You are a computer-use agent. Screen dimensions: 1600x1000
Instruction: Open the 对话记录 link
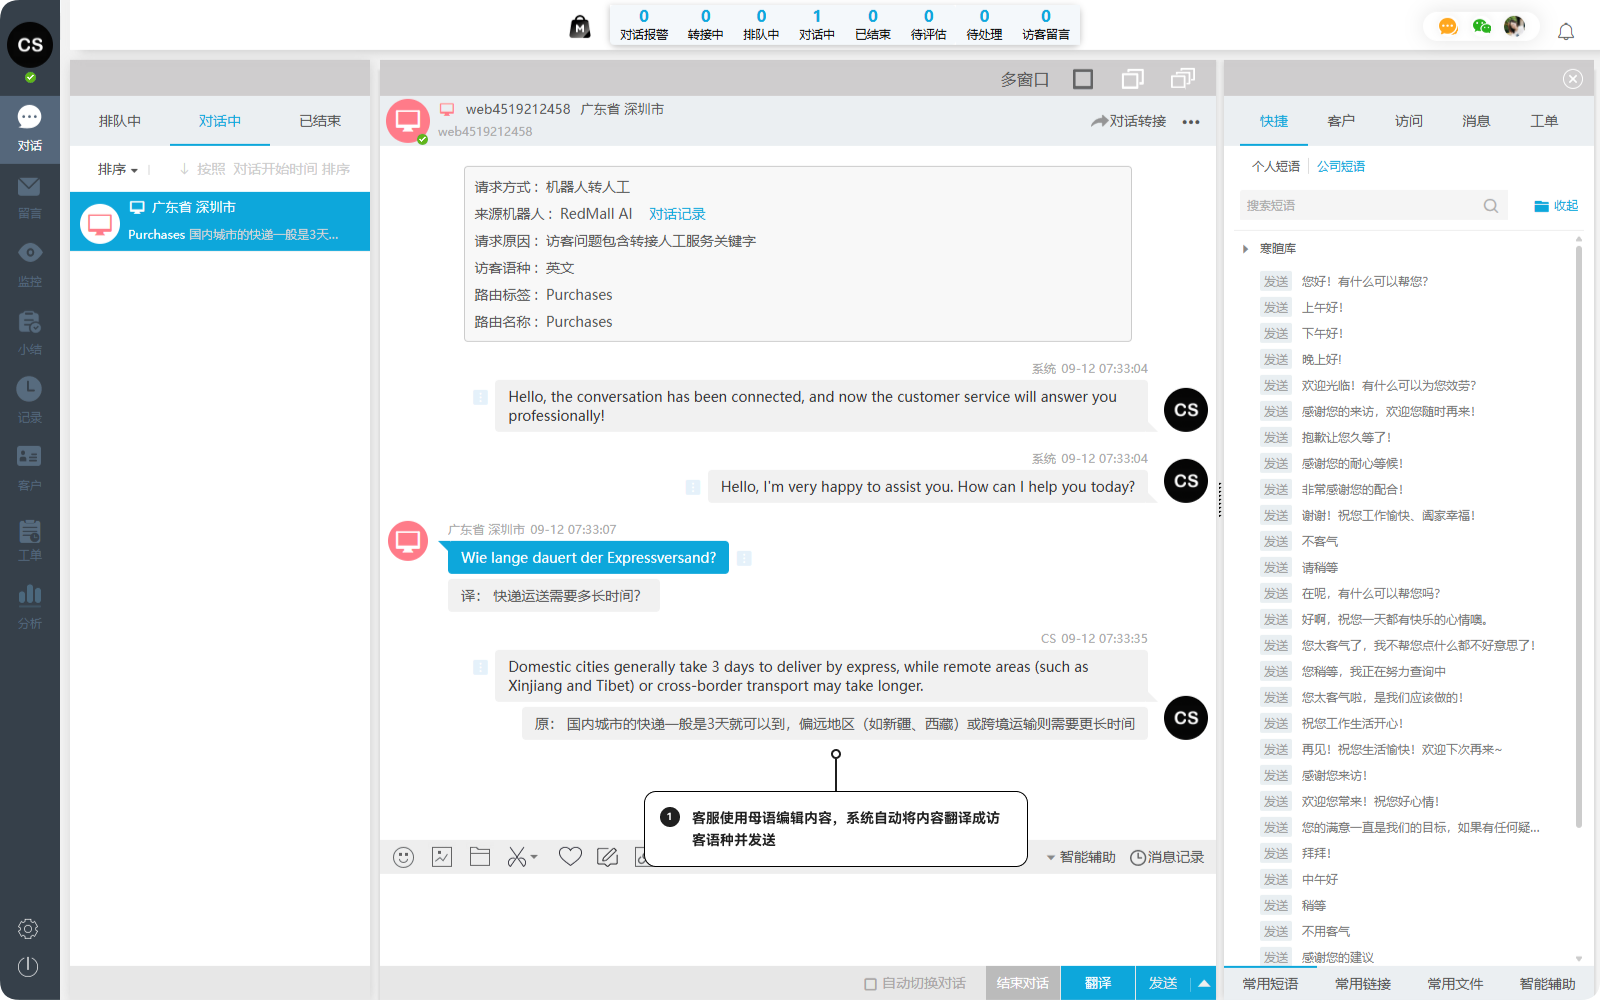677,214
